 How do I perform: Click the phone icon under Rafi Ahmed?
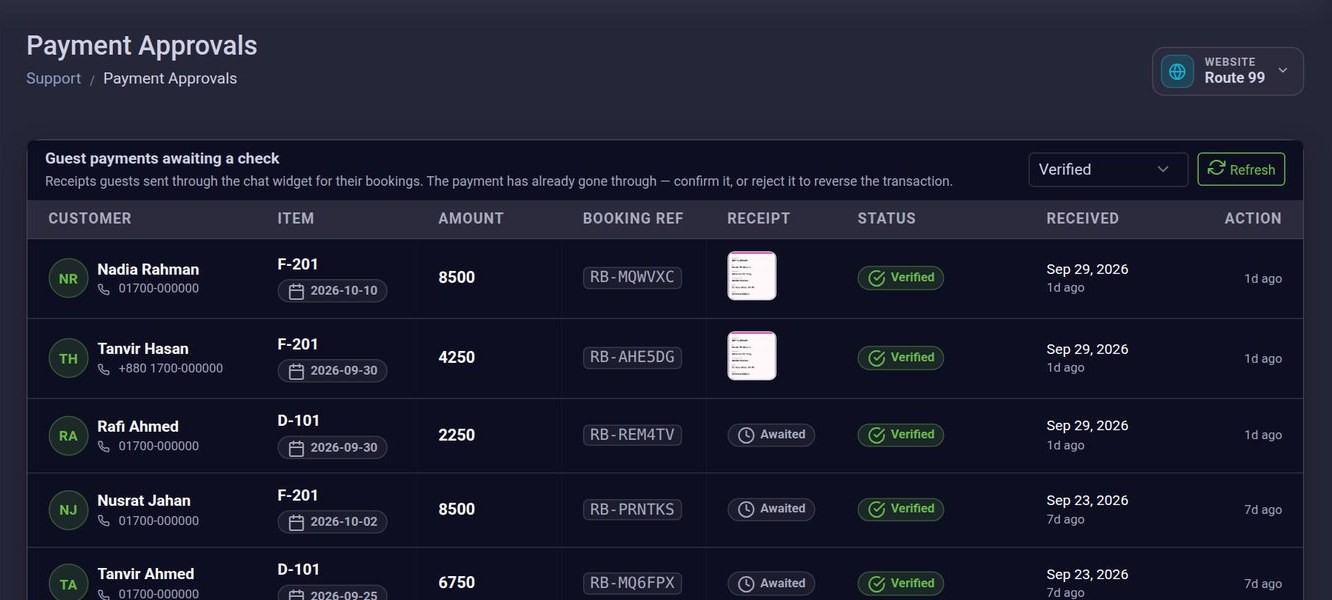pos(104,447)
